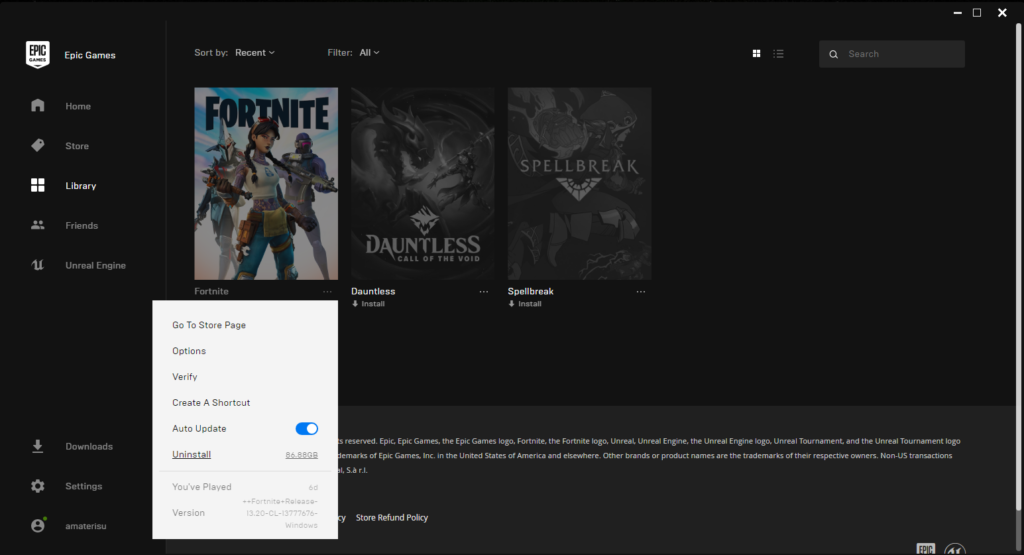Choose Verify in the context menu
Image resolution: width=1024 pixels, height=555 pixels.
185,377
